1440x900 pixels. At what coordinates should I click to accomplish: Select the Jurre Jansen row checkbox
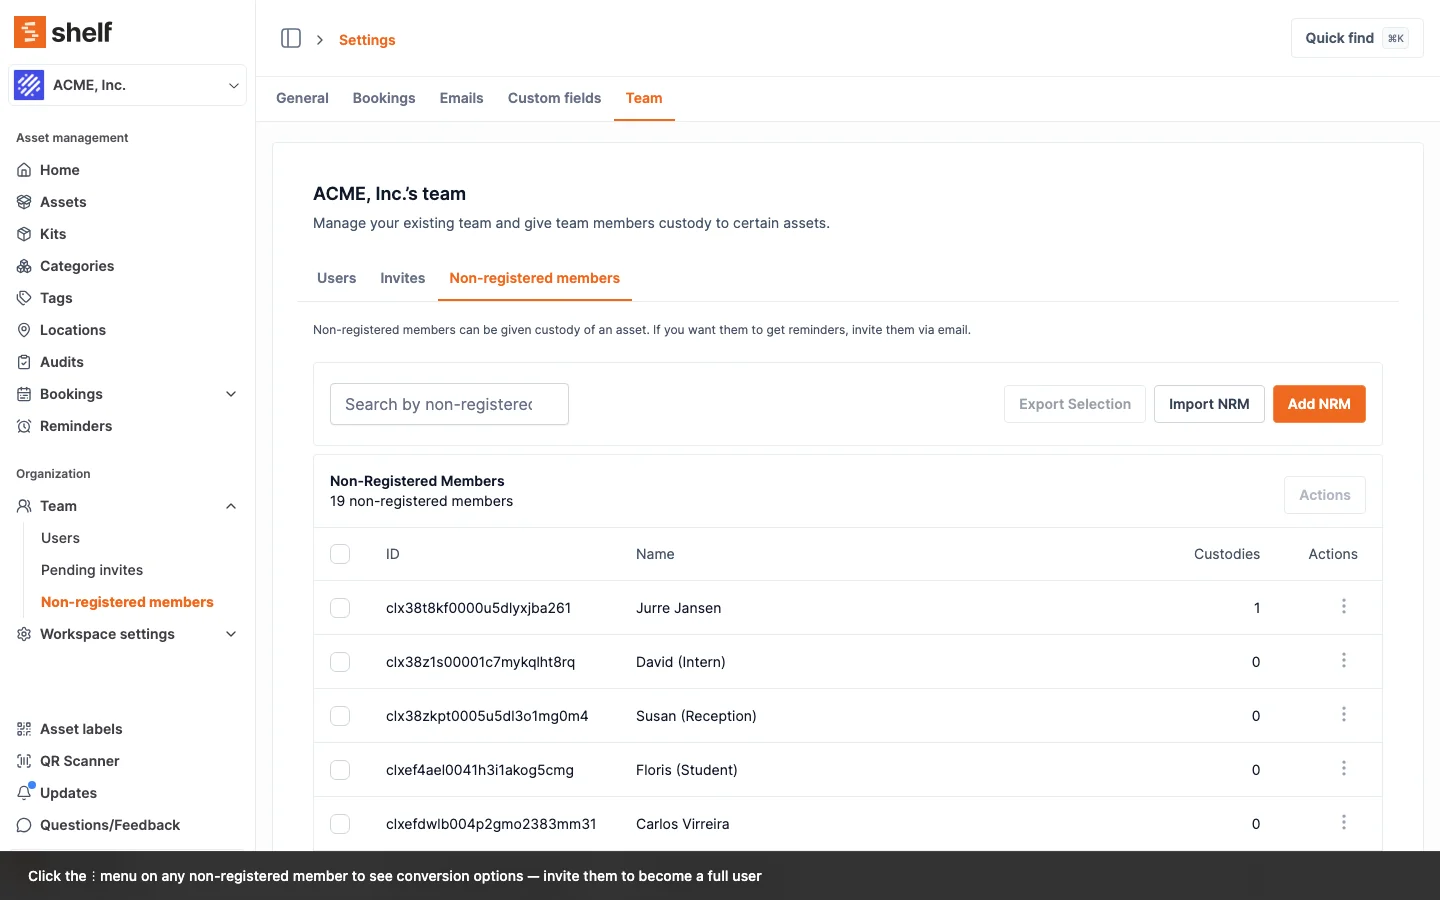pos(340,608)
